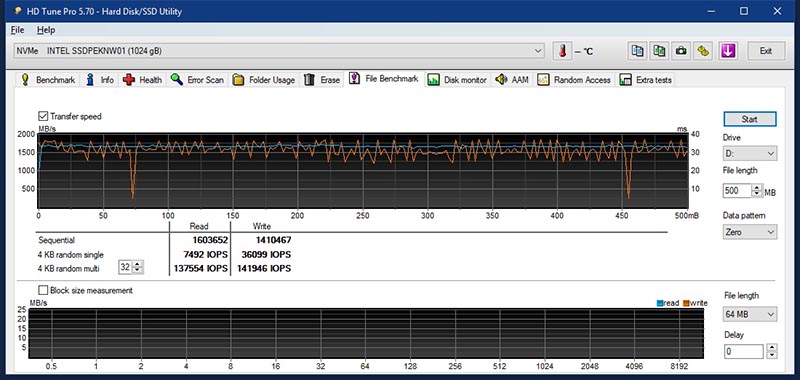This screenshot has height=380, width=800.
Task: Click 137554 IOPS read value
Action: (201, 268)
